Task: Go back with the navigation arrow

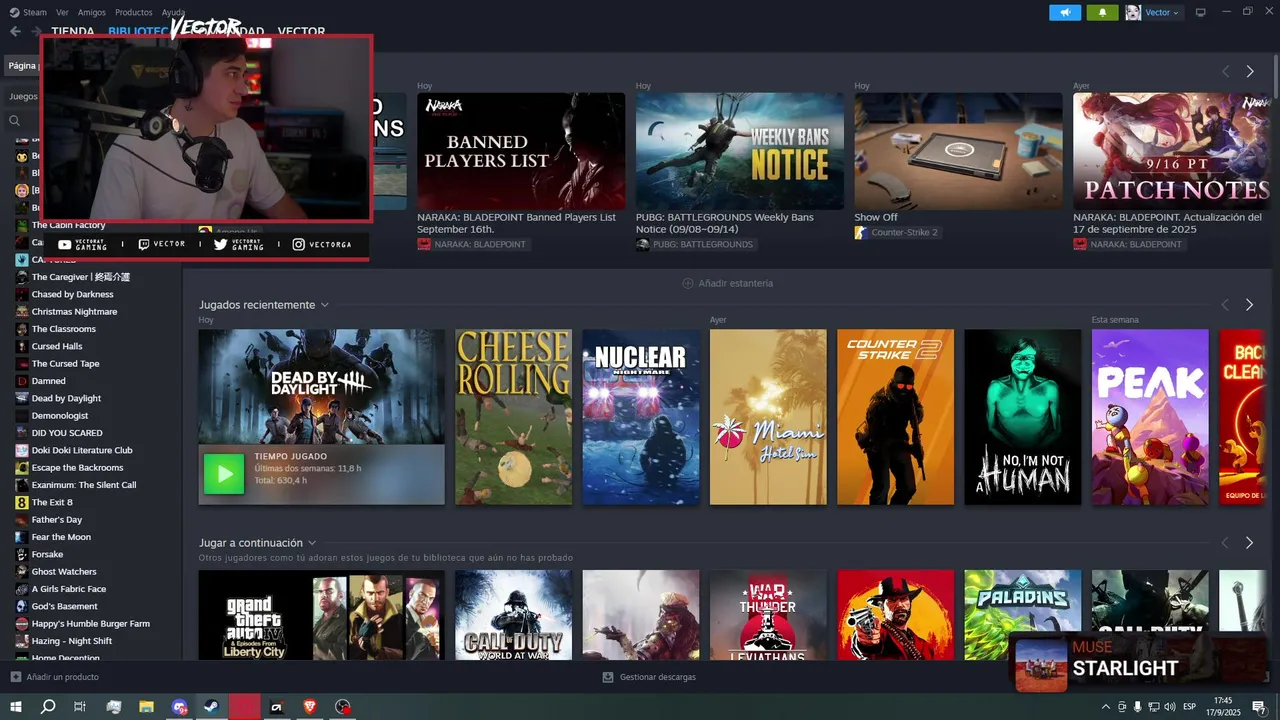Action: pos(15,32)
